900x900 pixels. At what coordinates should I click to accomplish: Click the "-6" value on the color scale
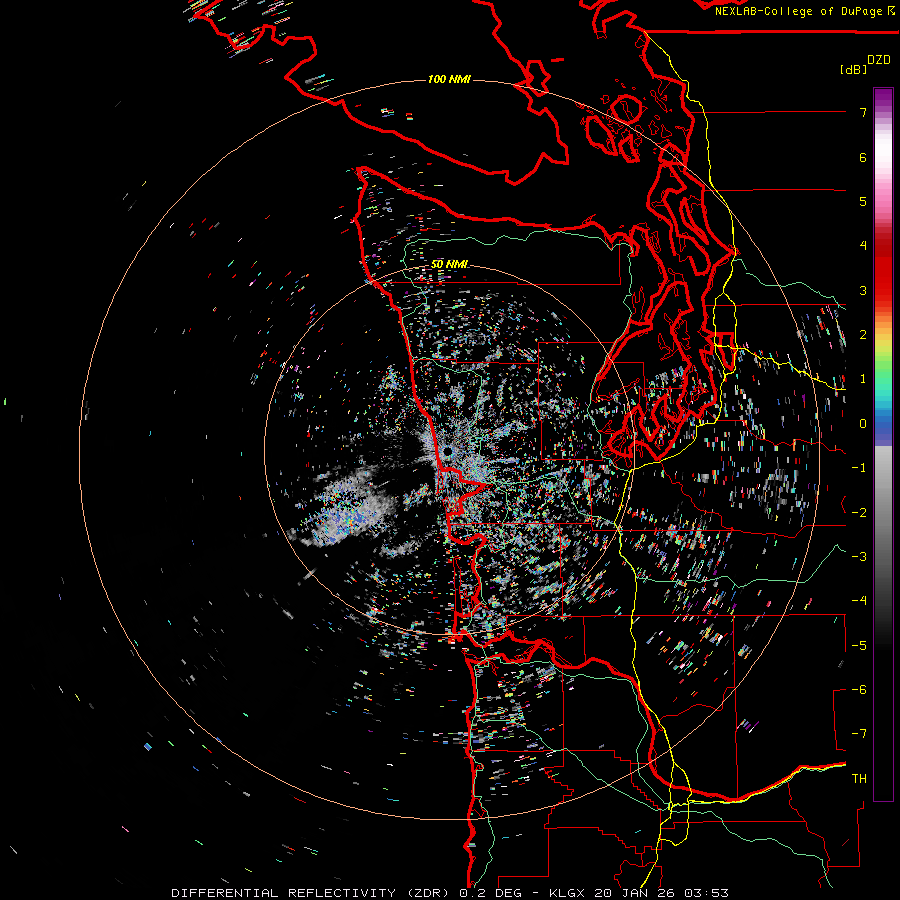coord(859,690)
